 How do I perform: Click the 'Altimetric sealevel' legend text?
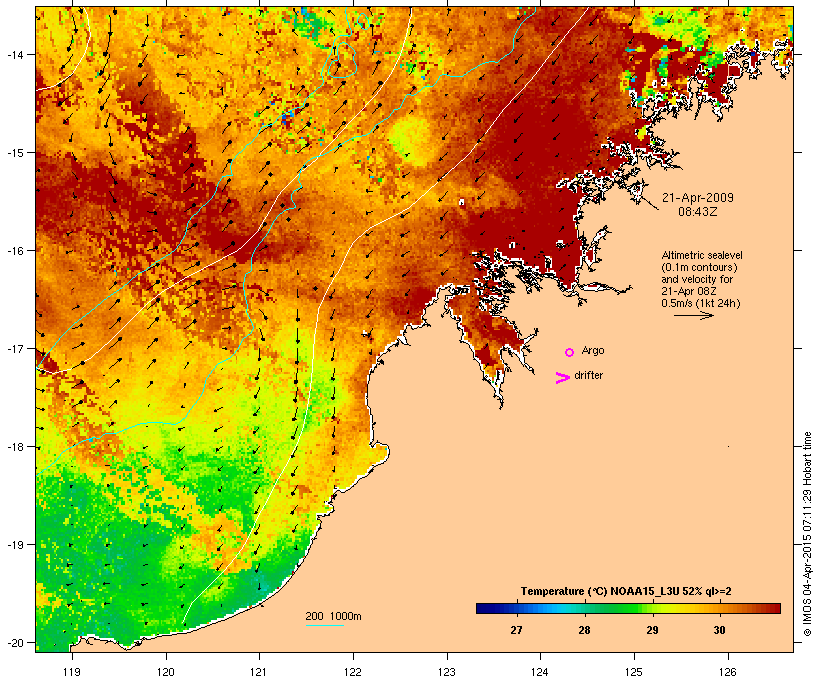coord(702,255)
